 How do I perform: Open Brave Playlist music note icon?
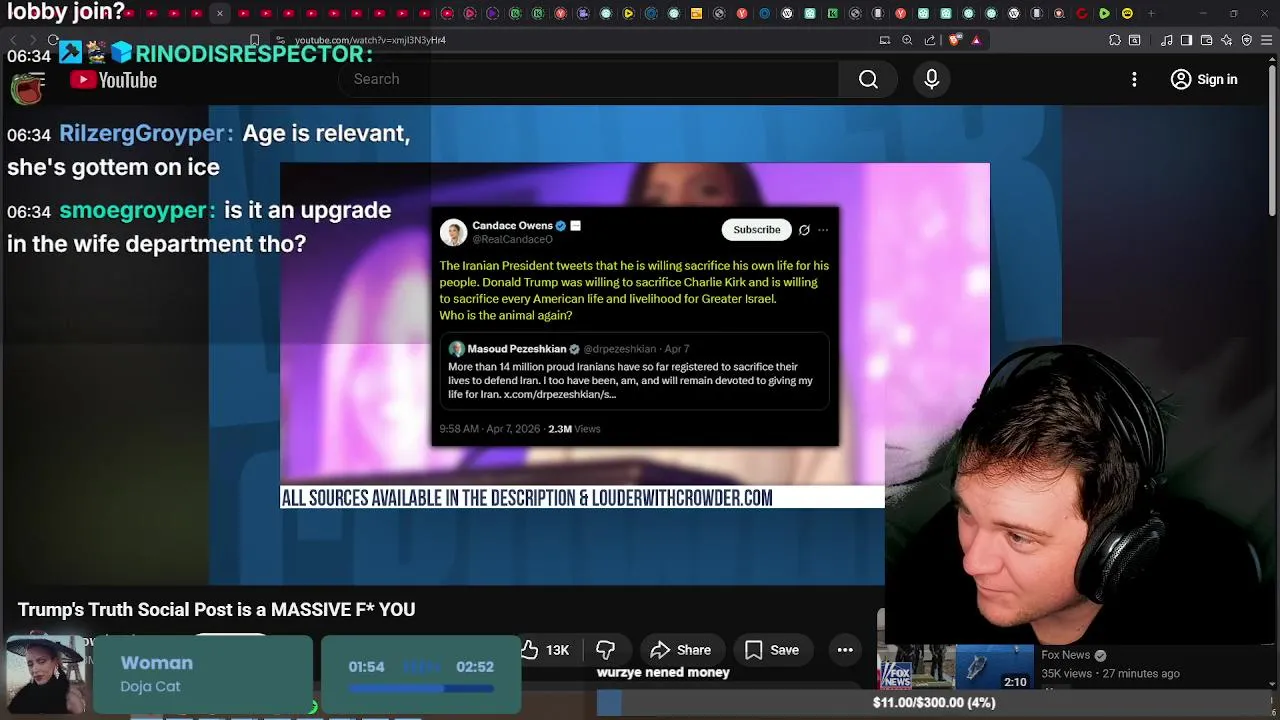point(1167,40)
